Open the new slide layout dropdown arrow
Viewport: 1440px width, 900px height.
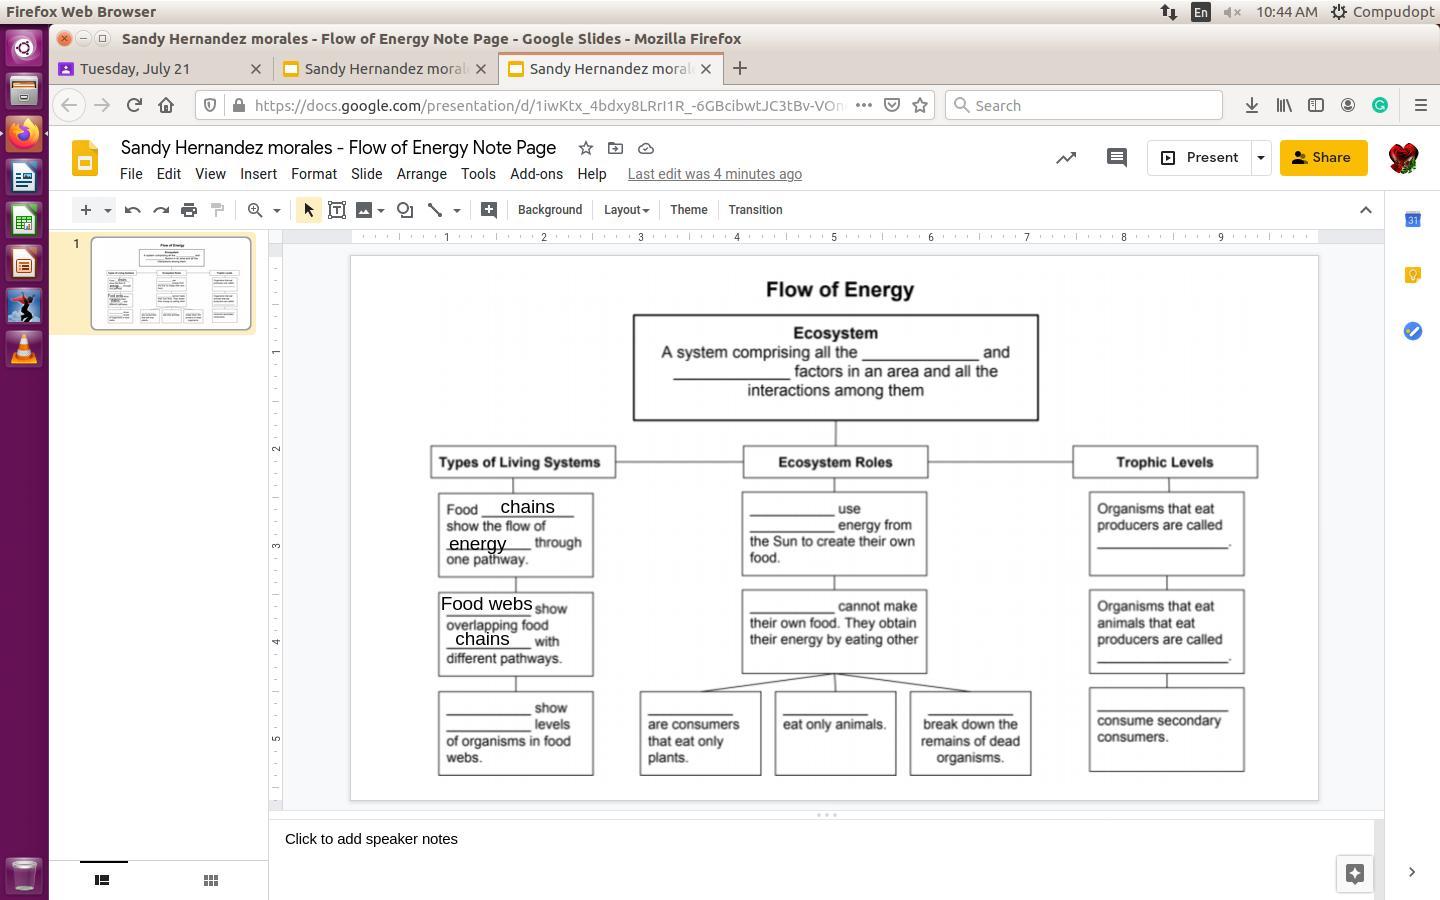tap(107, 210)
